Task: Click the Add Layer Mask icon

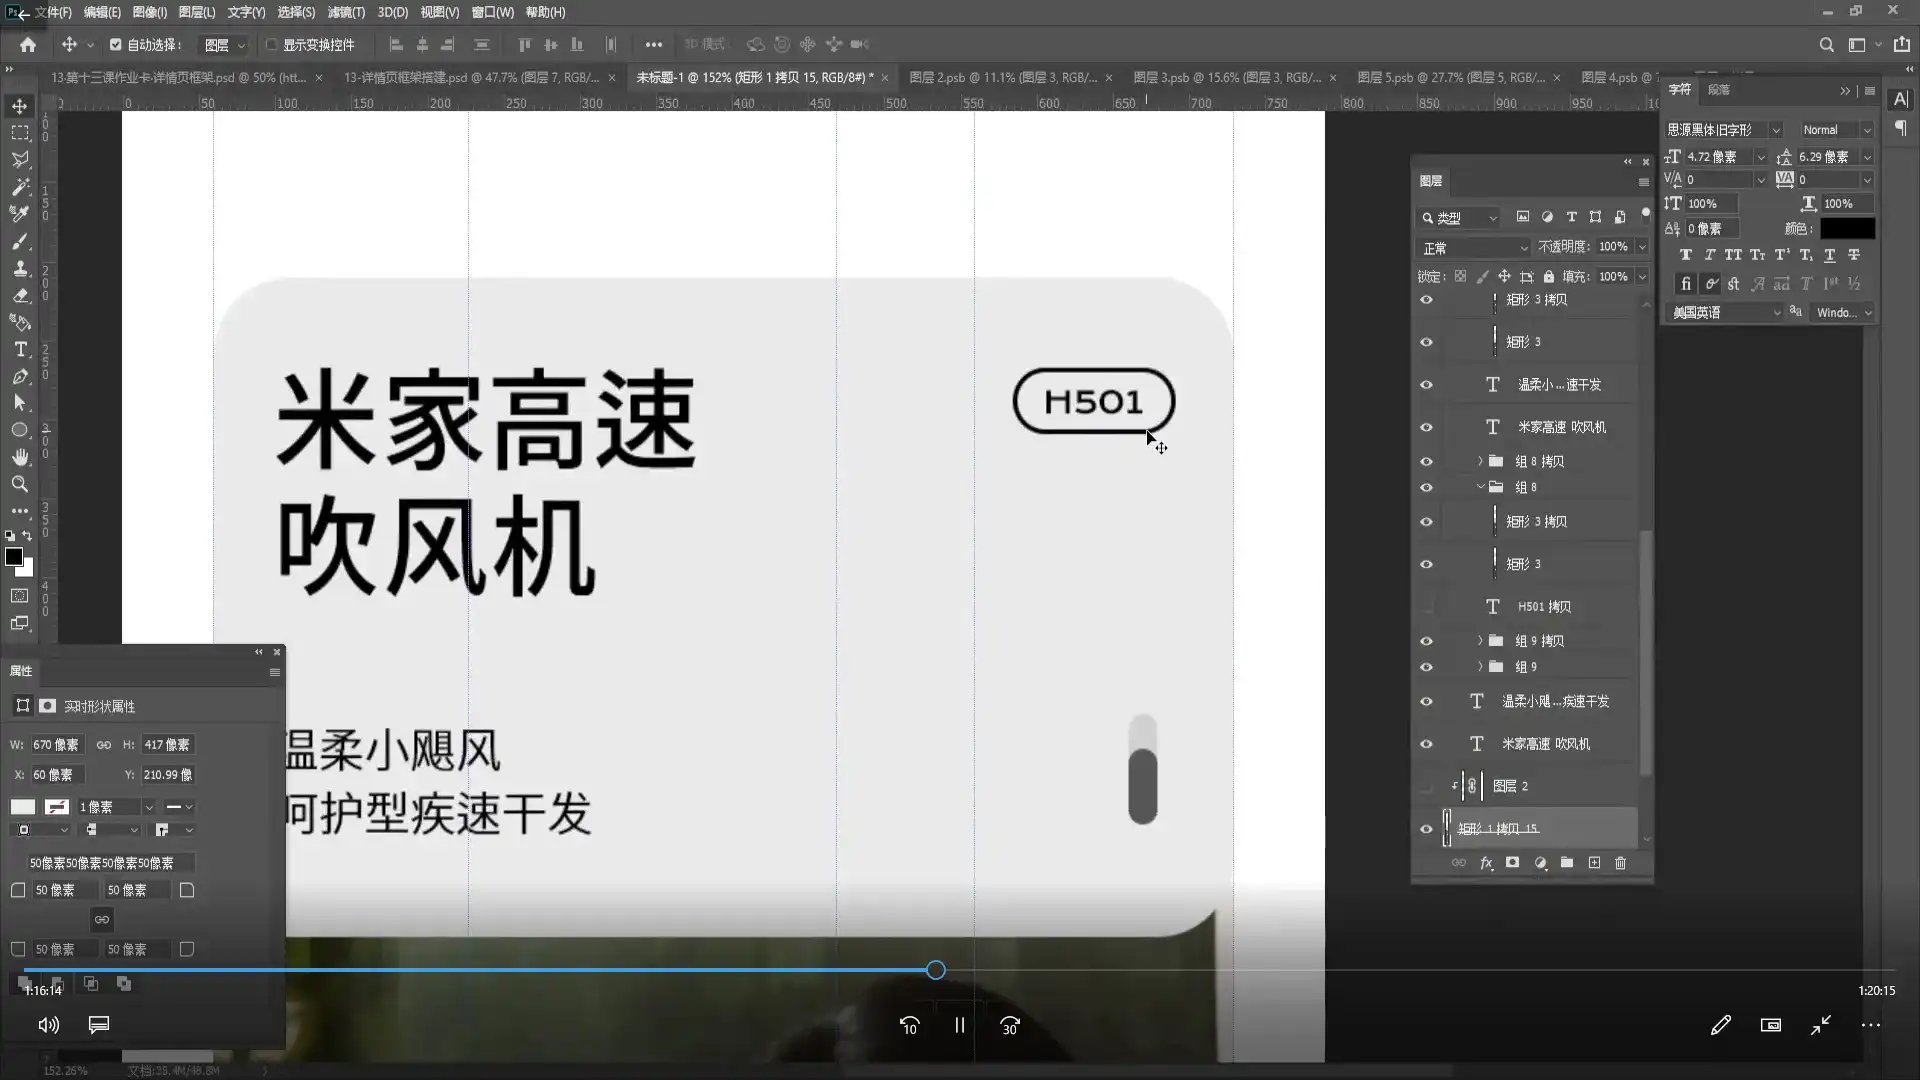Action: pos(1513,863)
